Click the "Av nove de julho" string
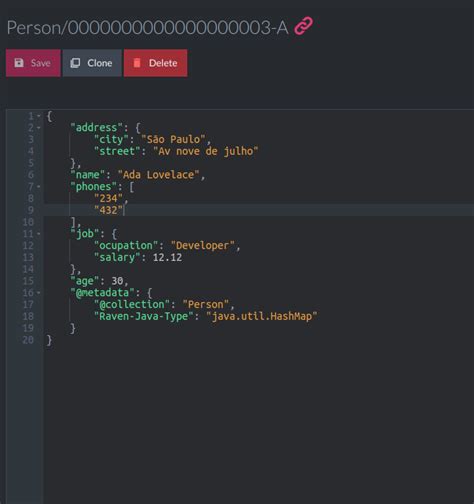This screenshot has width=474, height=504. [206, 151]
